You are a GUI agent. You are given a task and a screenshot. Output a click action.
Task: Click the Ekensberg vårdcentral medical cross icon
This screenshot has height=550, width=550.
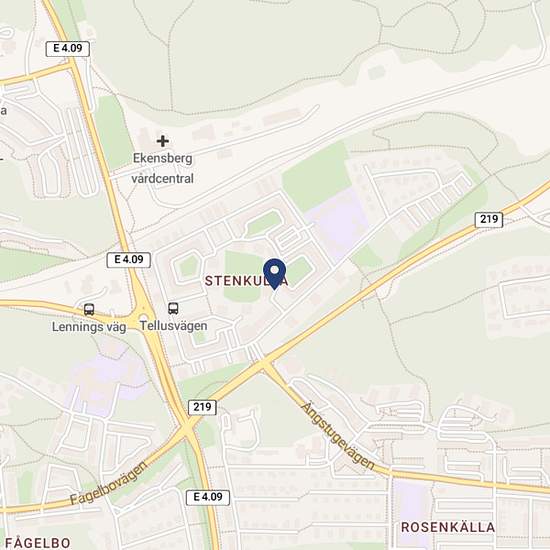tap(162, 141)
